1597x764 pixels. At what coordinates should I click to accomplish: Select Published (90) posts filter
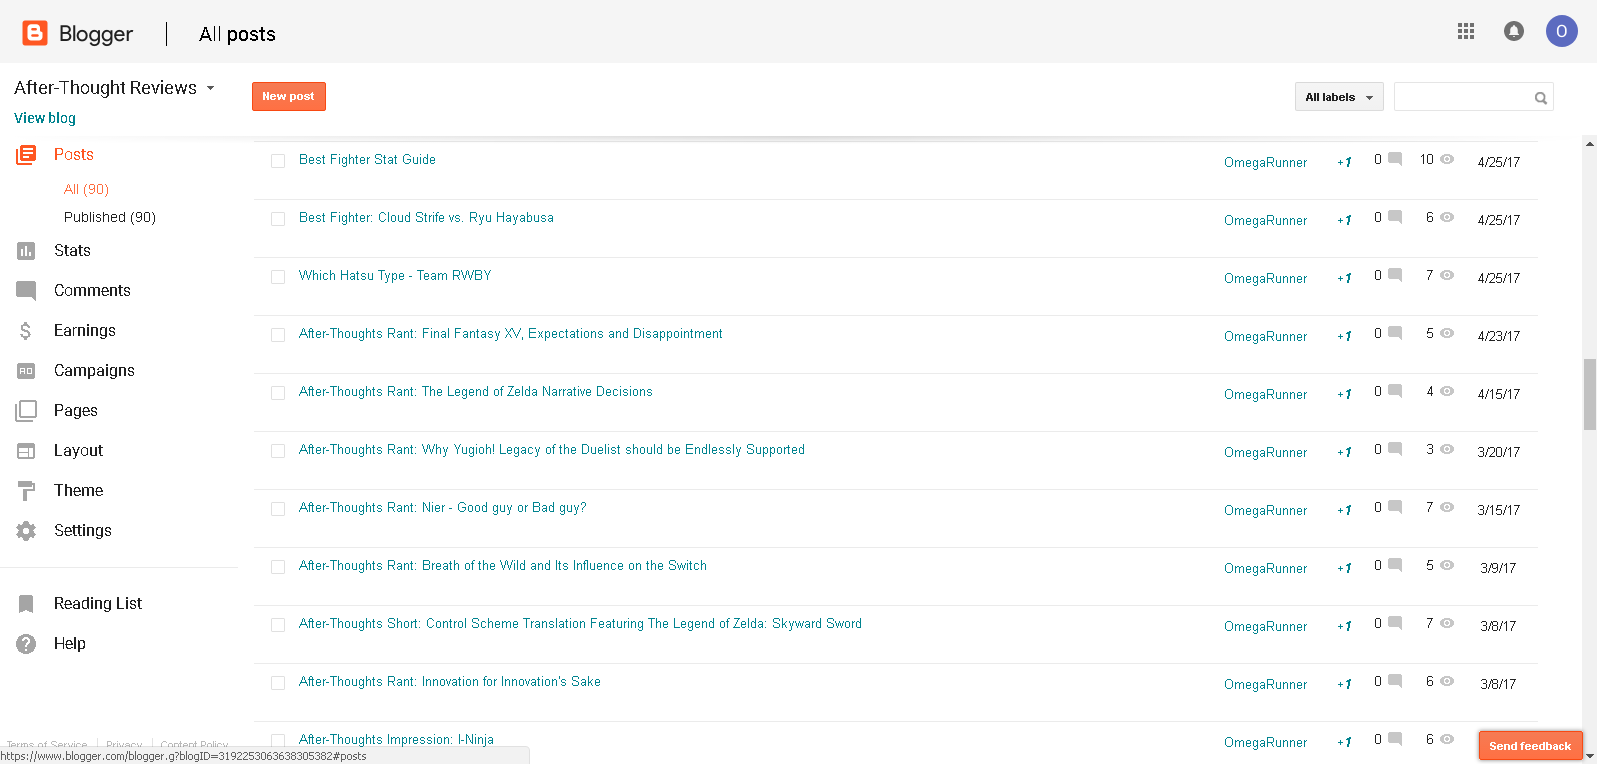pos(110,217)
